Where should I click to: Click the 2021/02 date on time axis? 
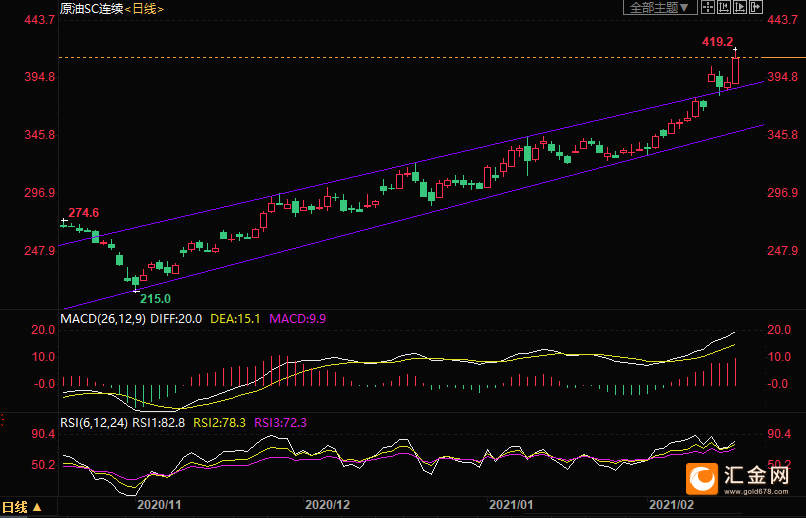(670, 505)
